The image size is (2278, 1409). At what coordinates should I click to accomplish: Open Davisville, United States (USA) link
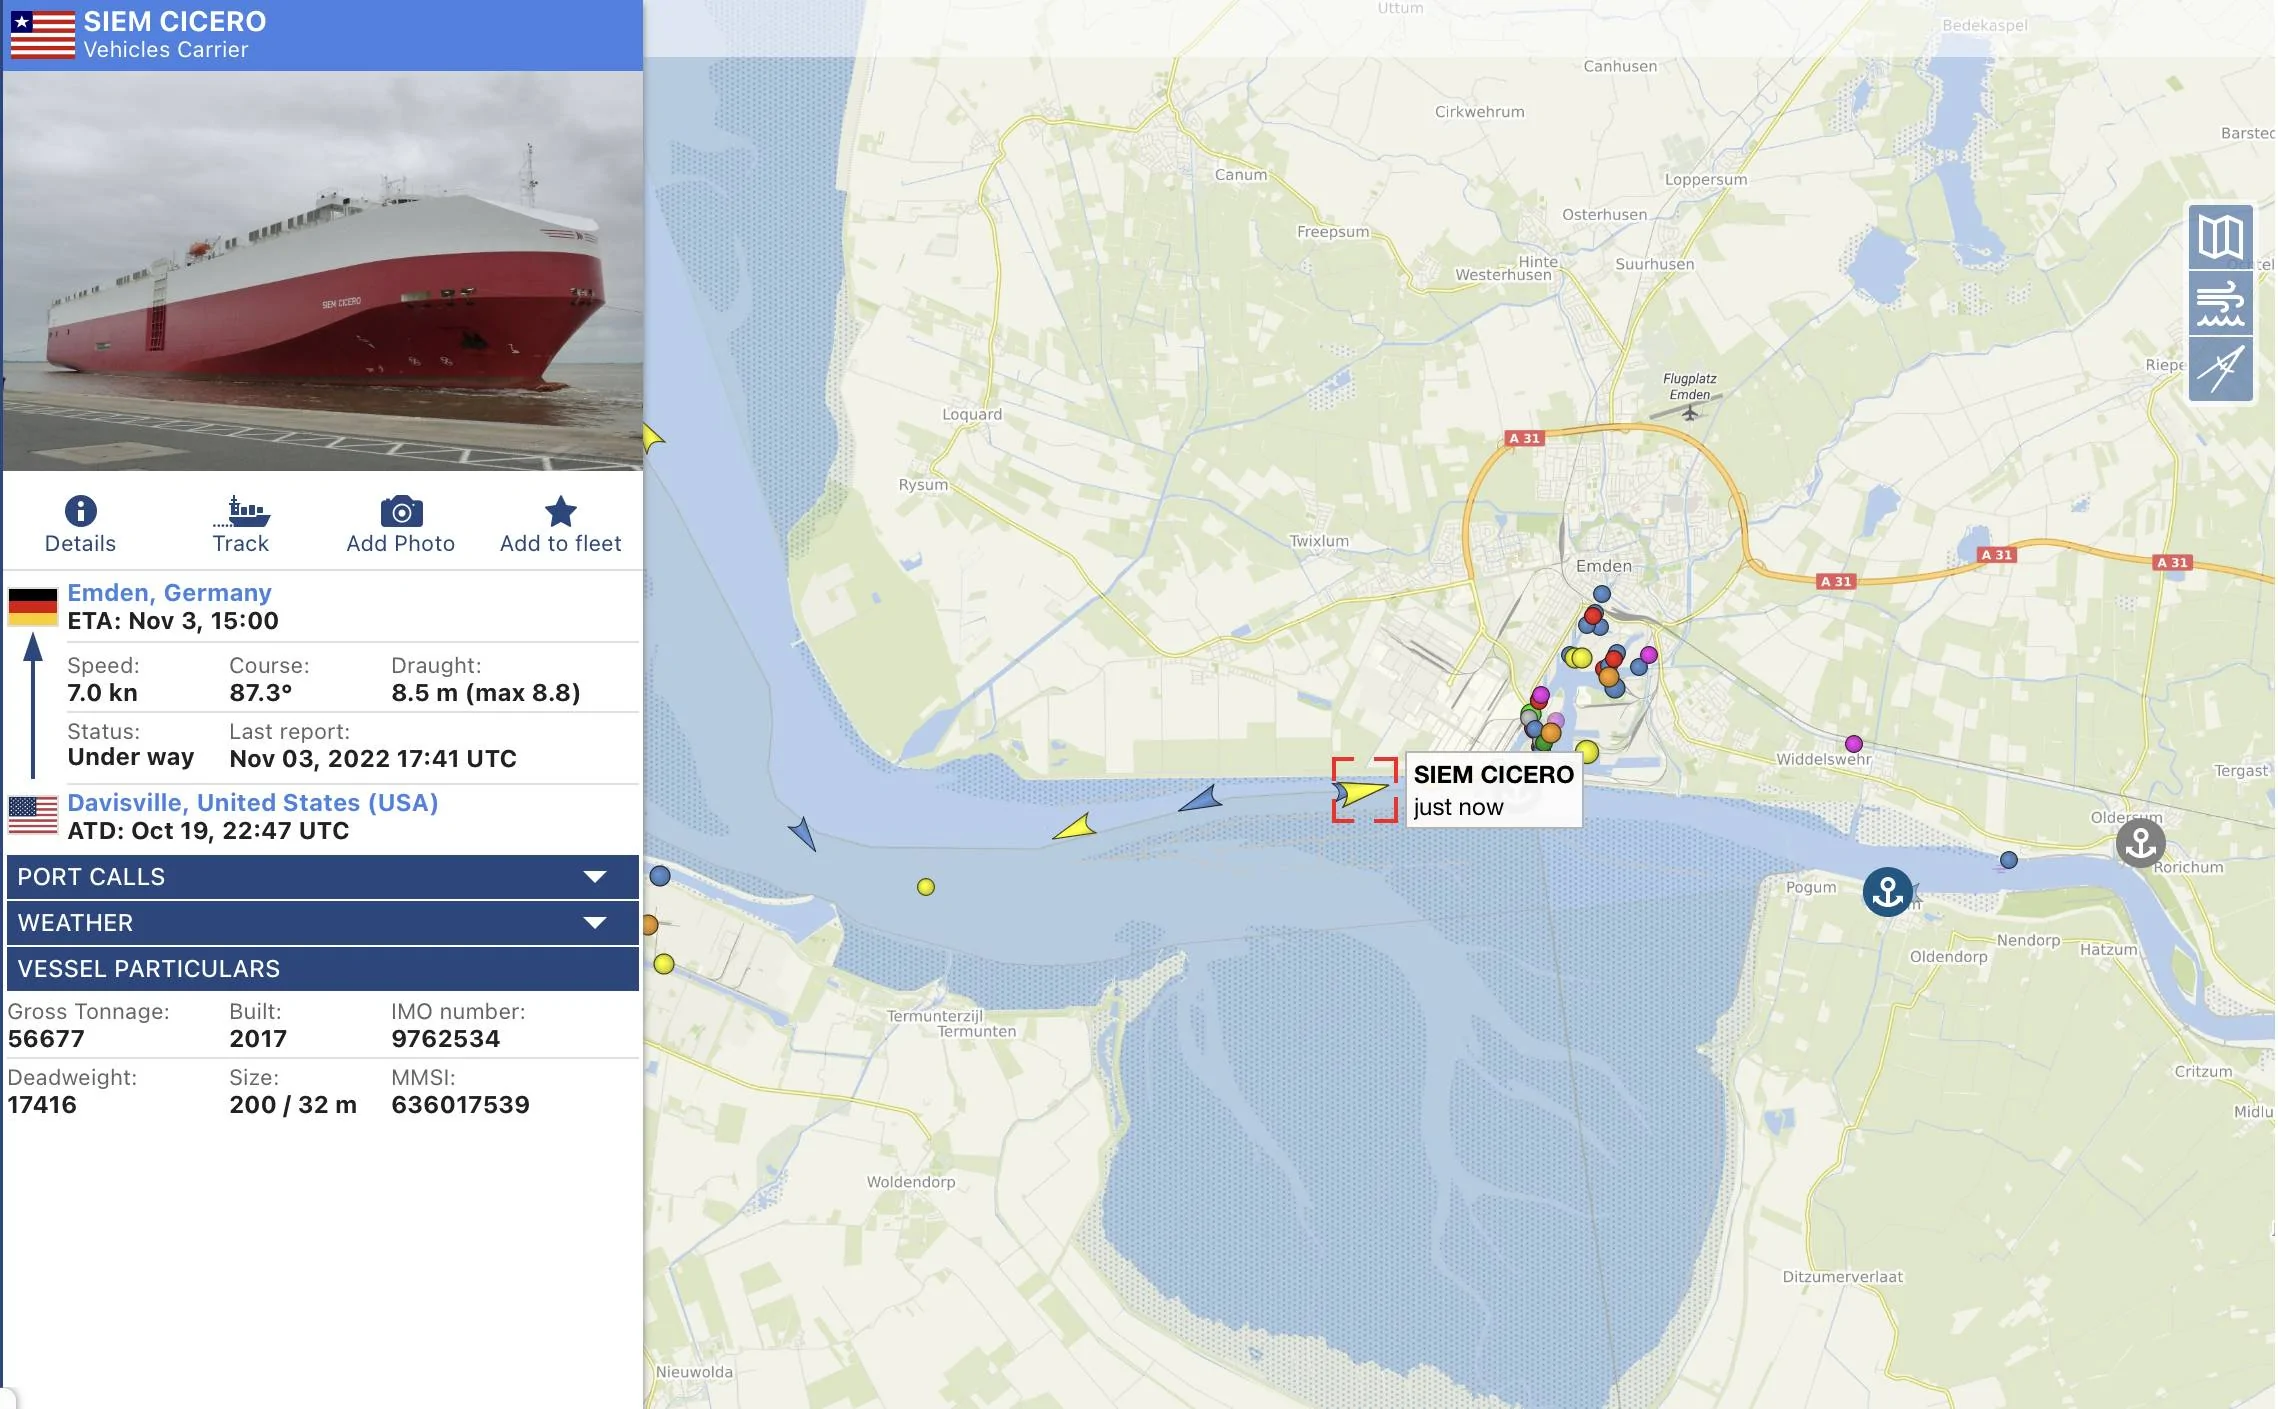pos(252,803)
